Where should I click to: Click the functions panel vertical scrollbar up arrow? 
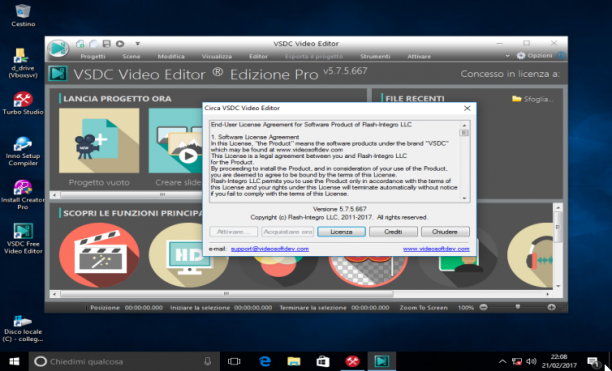558,208
